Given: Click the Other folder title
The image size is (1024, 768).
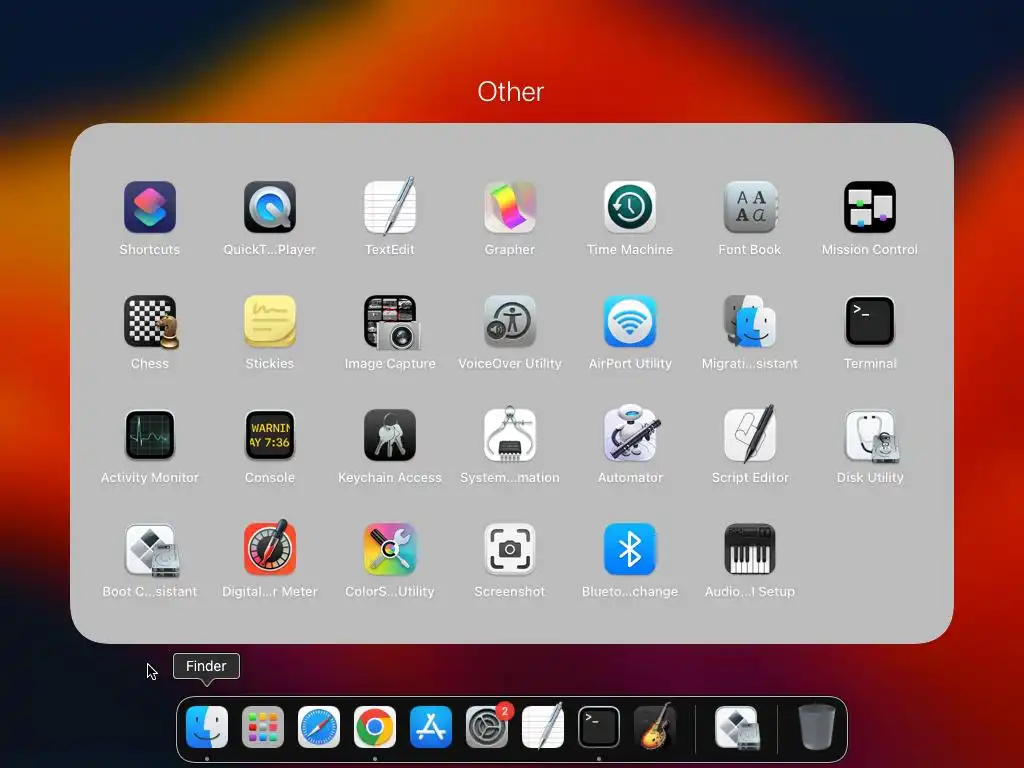Looking at the screenshot, I should point(511,92).
